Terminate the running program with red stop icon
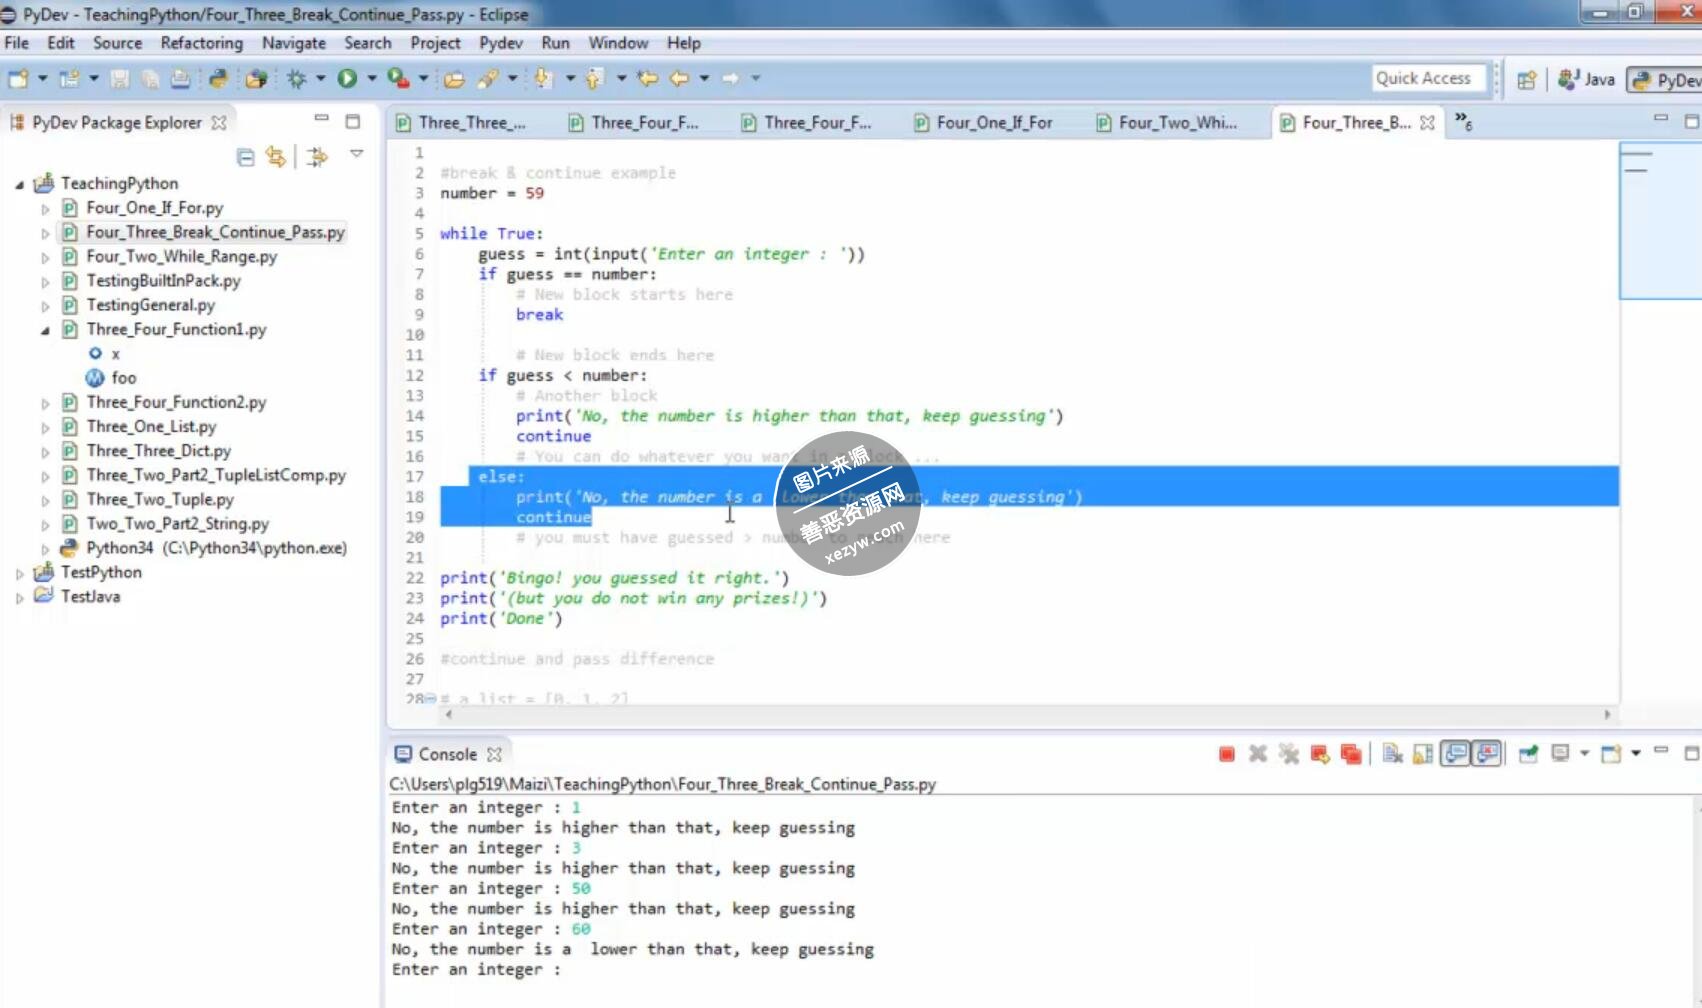 coord(1226,754)
